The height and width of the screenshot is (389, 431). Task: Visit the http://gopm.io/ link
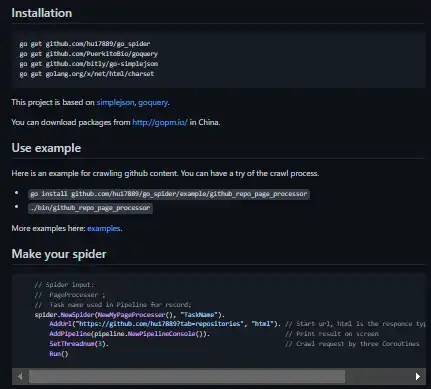point(160,122)
